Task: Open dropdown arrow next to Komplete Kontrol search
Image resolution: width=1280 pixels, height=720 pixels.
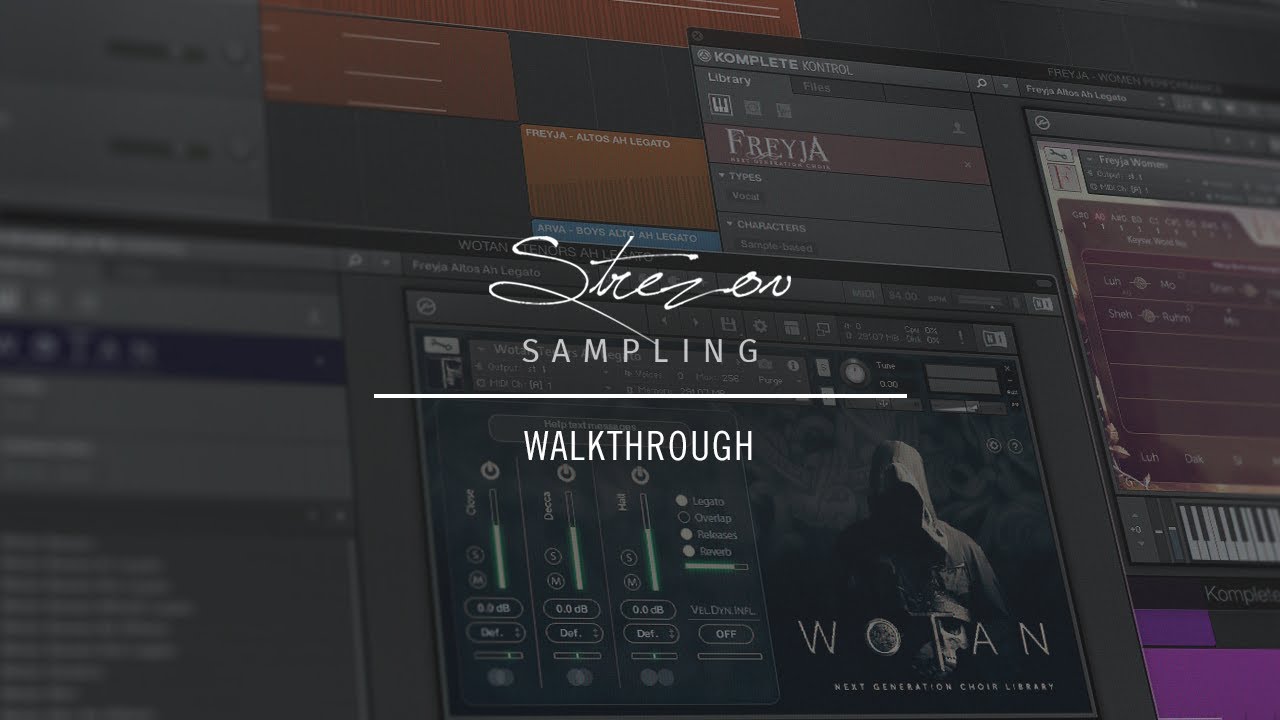Action: tap(1005, 85)
